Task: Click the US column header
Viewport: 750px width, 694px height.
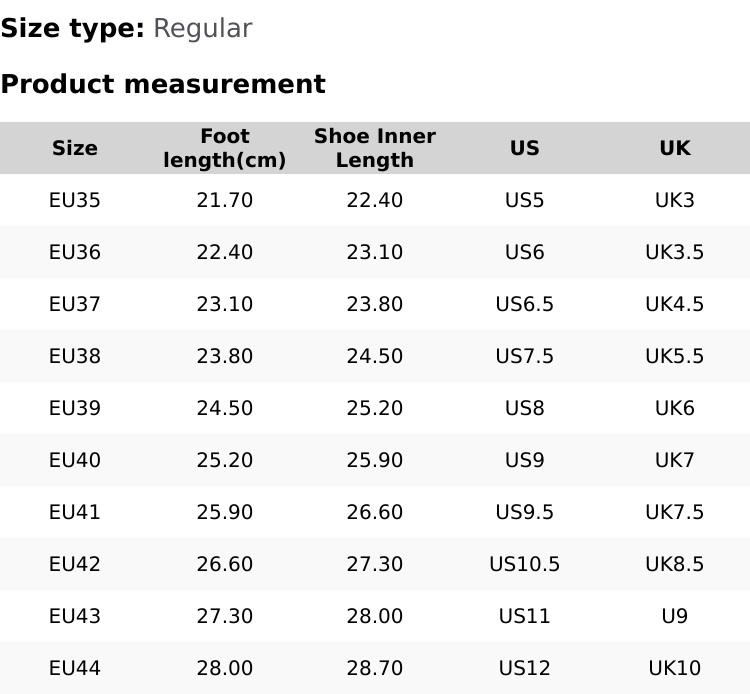Action: (x=525, y=148)
